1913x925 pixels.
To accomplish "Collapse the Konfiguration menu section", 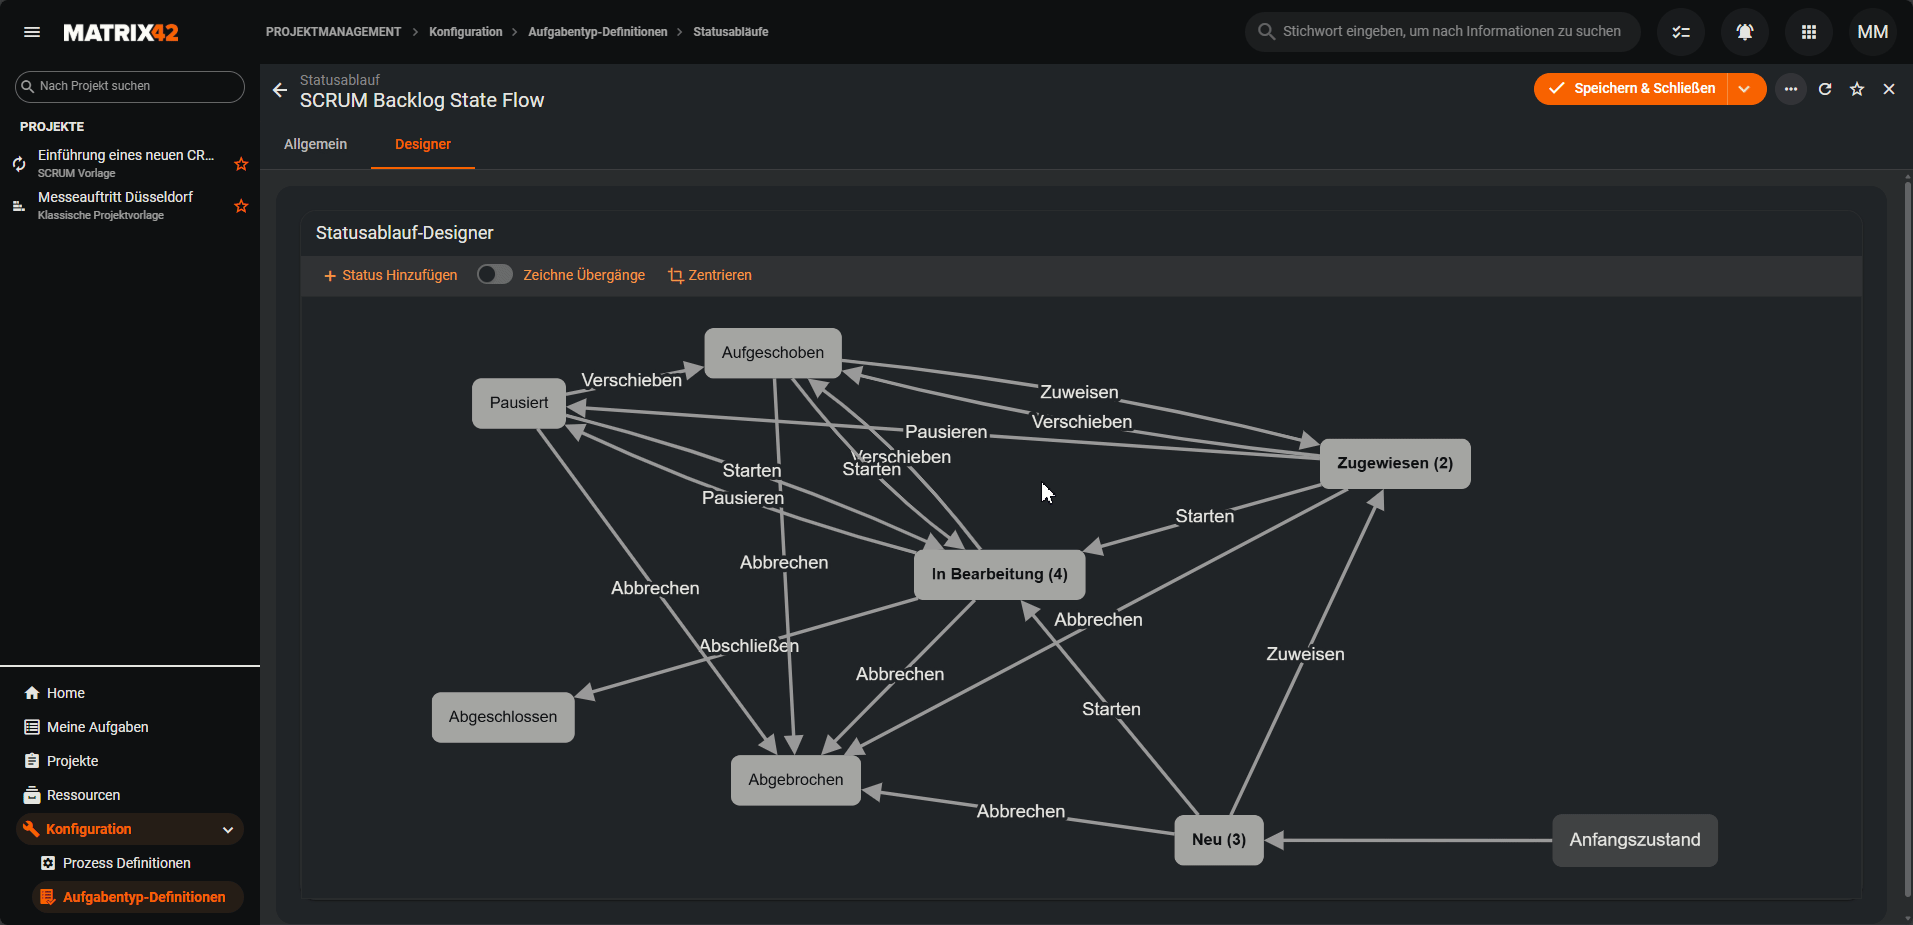I will click(228, 829).
